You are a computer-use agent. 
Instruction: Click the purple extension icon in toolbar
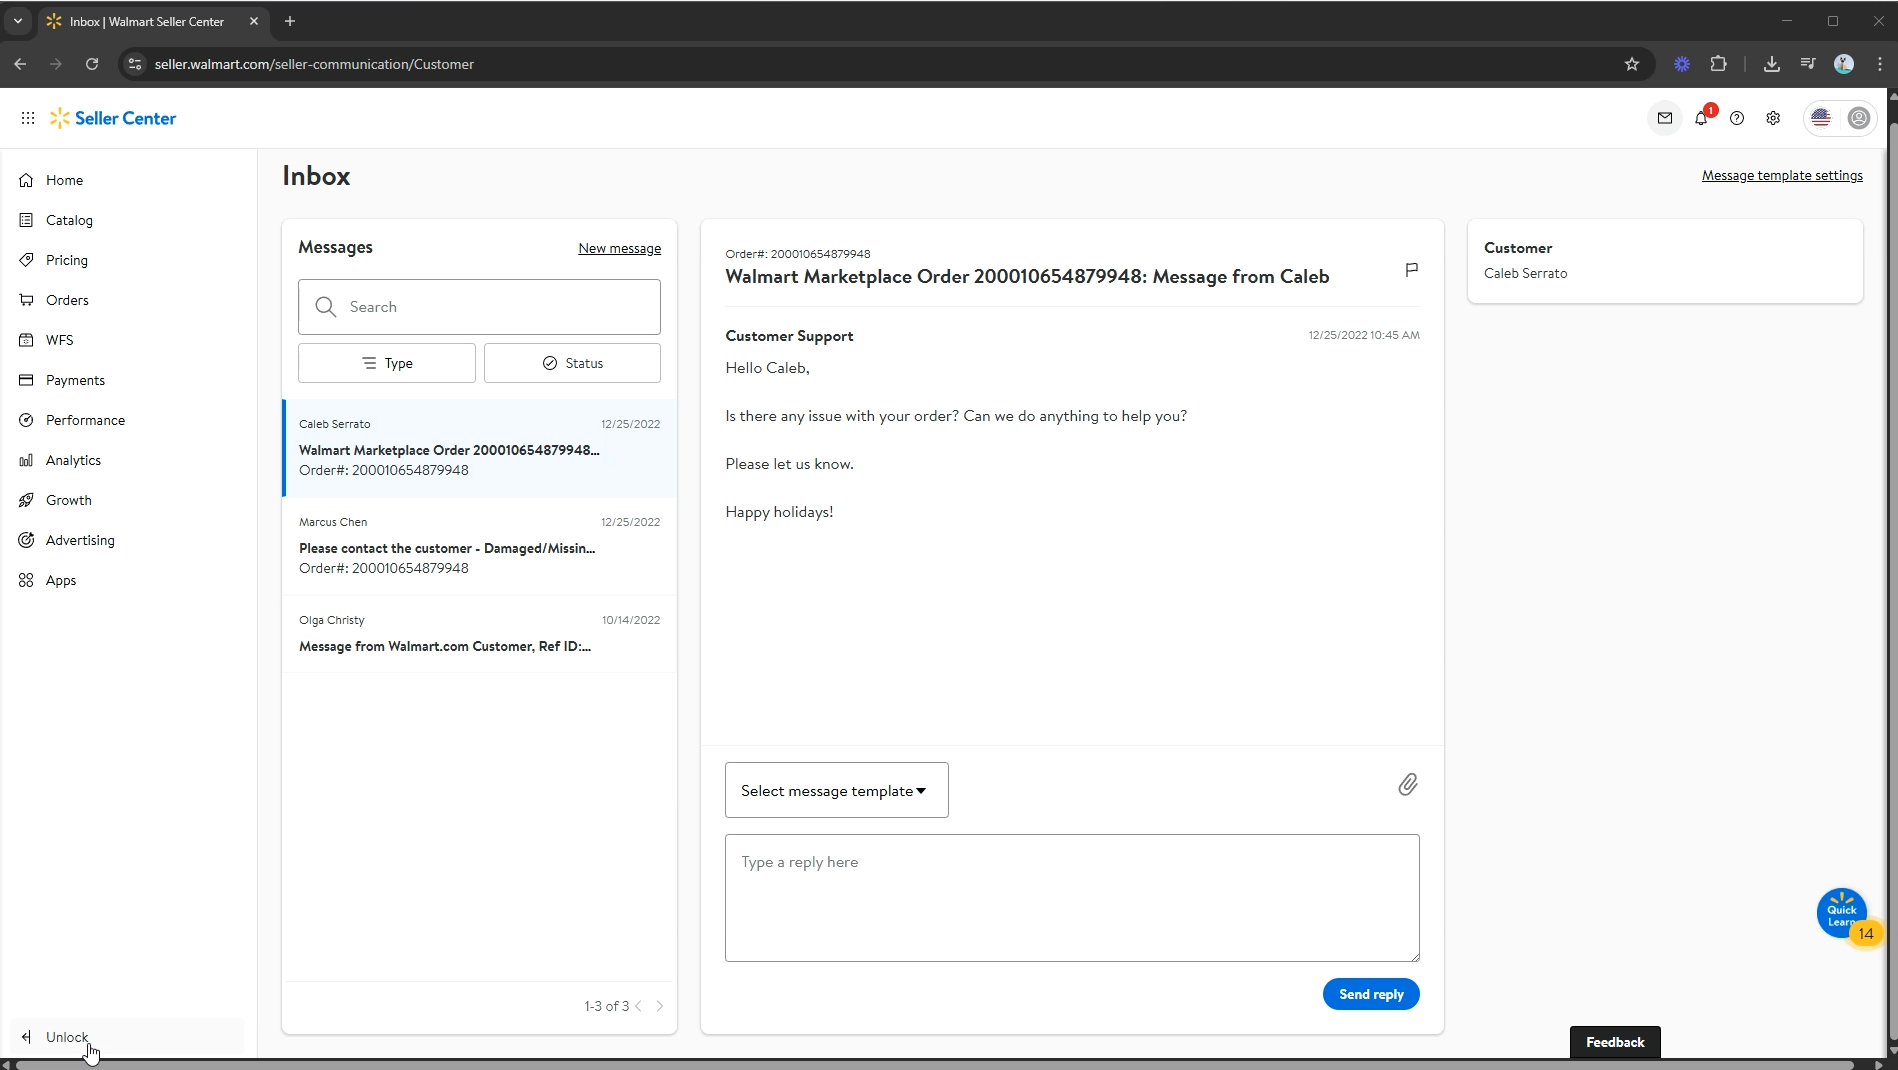pyautogui.click(x=1682, y=64)
